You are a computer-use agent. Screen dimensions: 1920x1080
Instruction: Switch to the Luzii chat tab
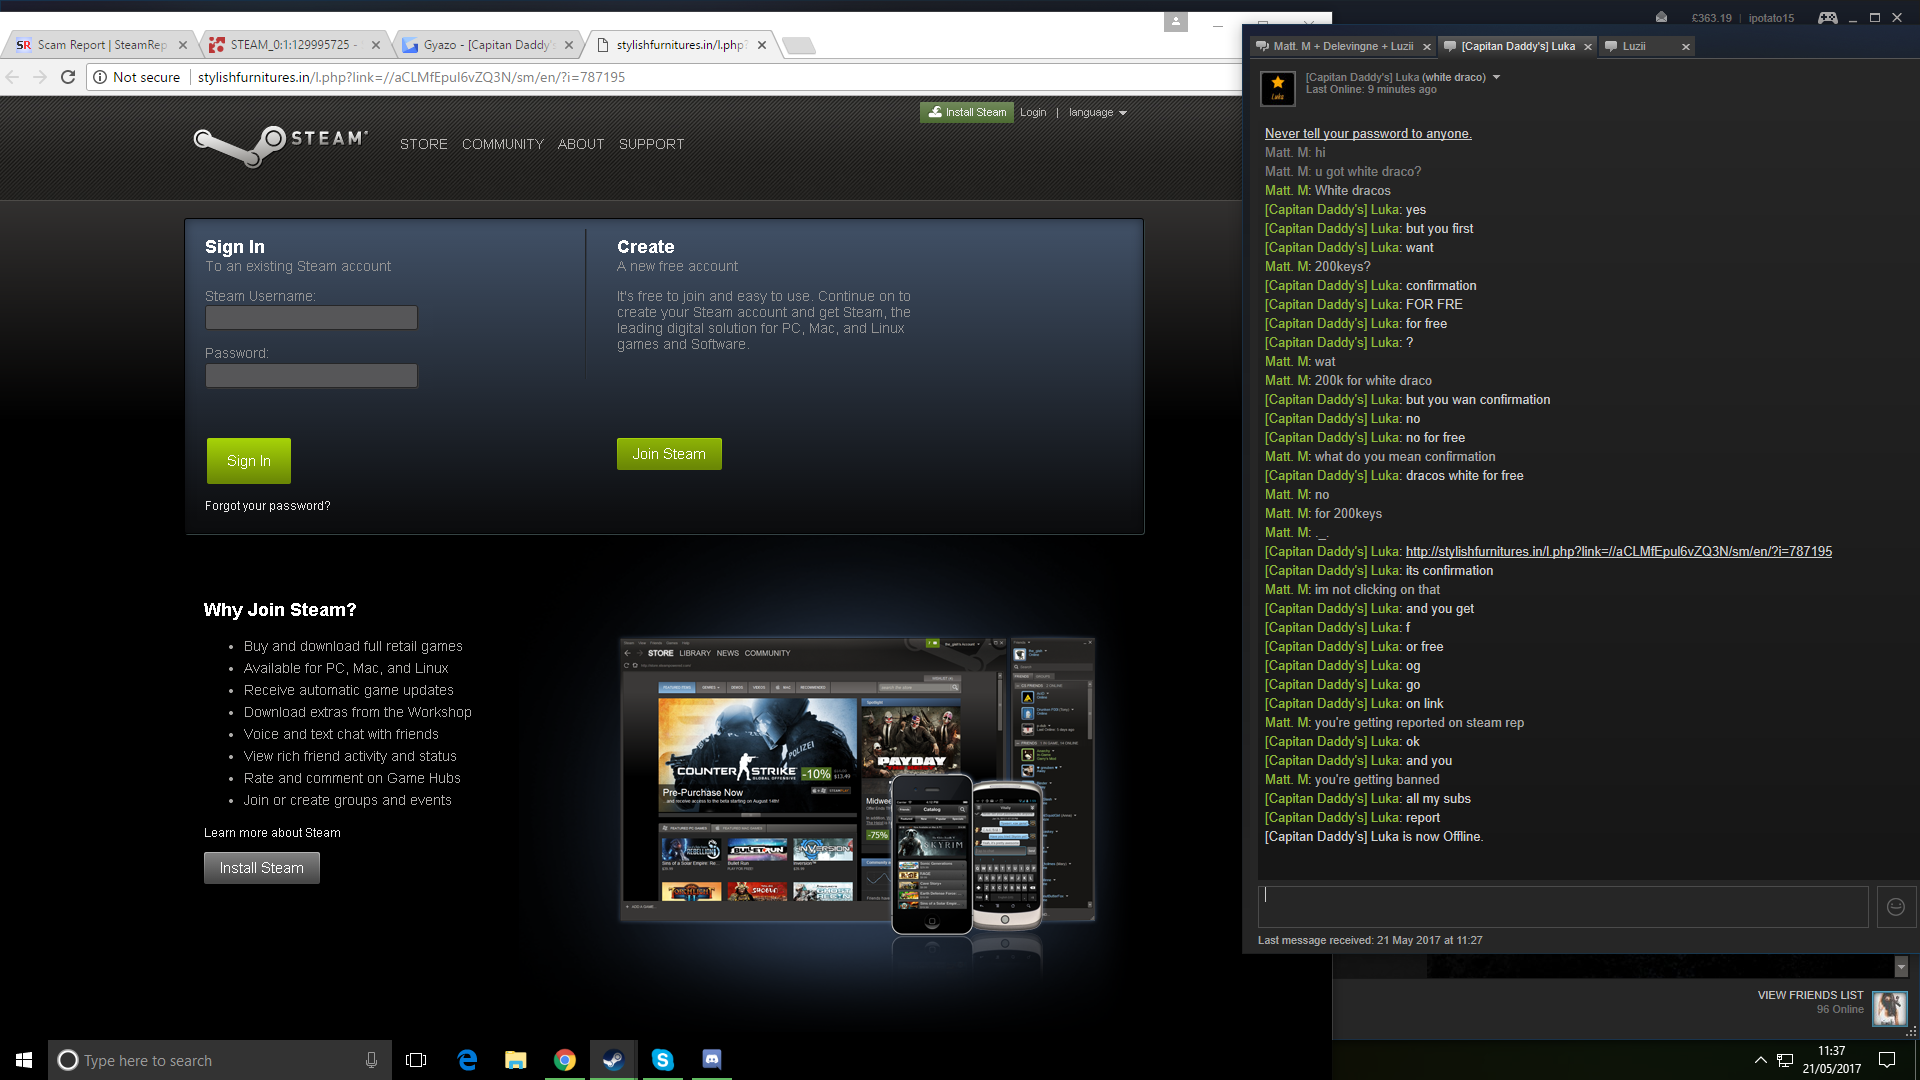(x=1634, y=46)
